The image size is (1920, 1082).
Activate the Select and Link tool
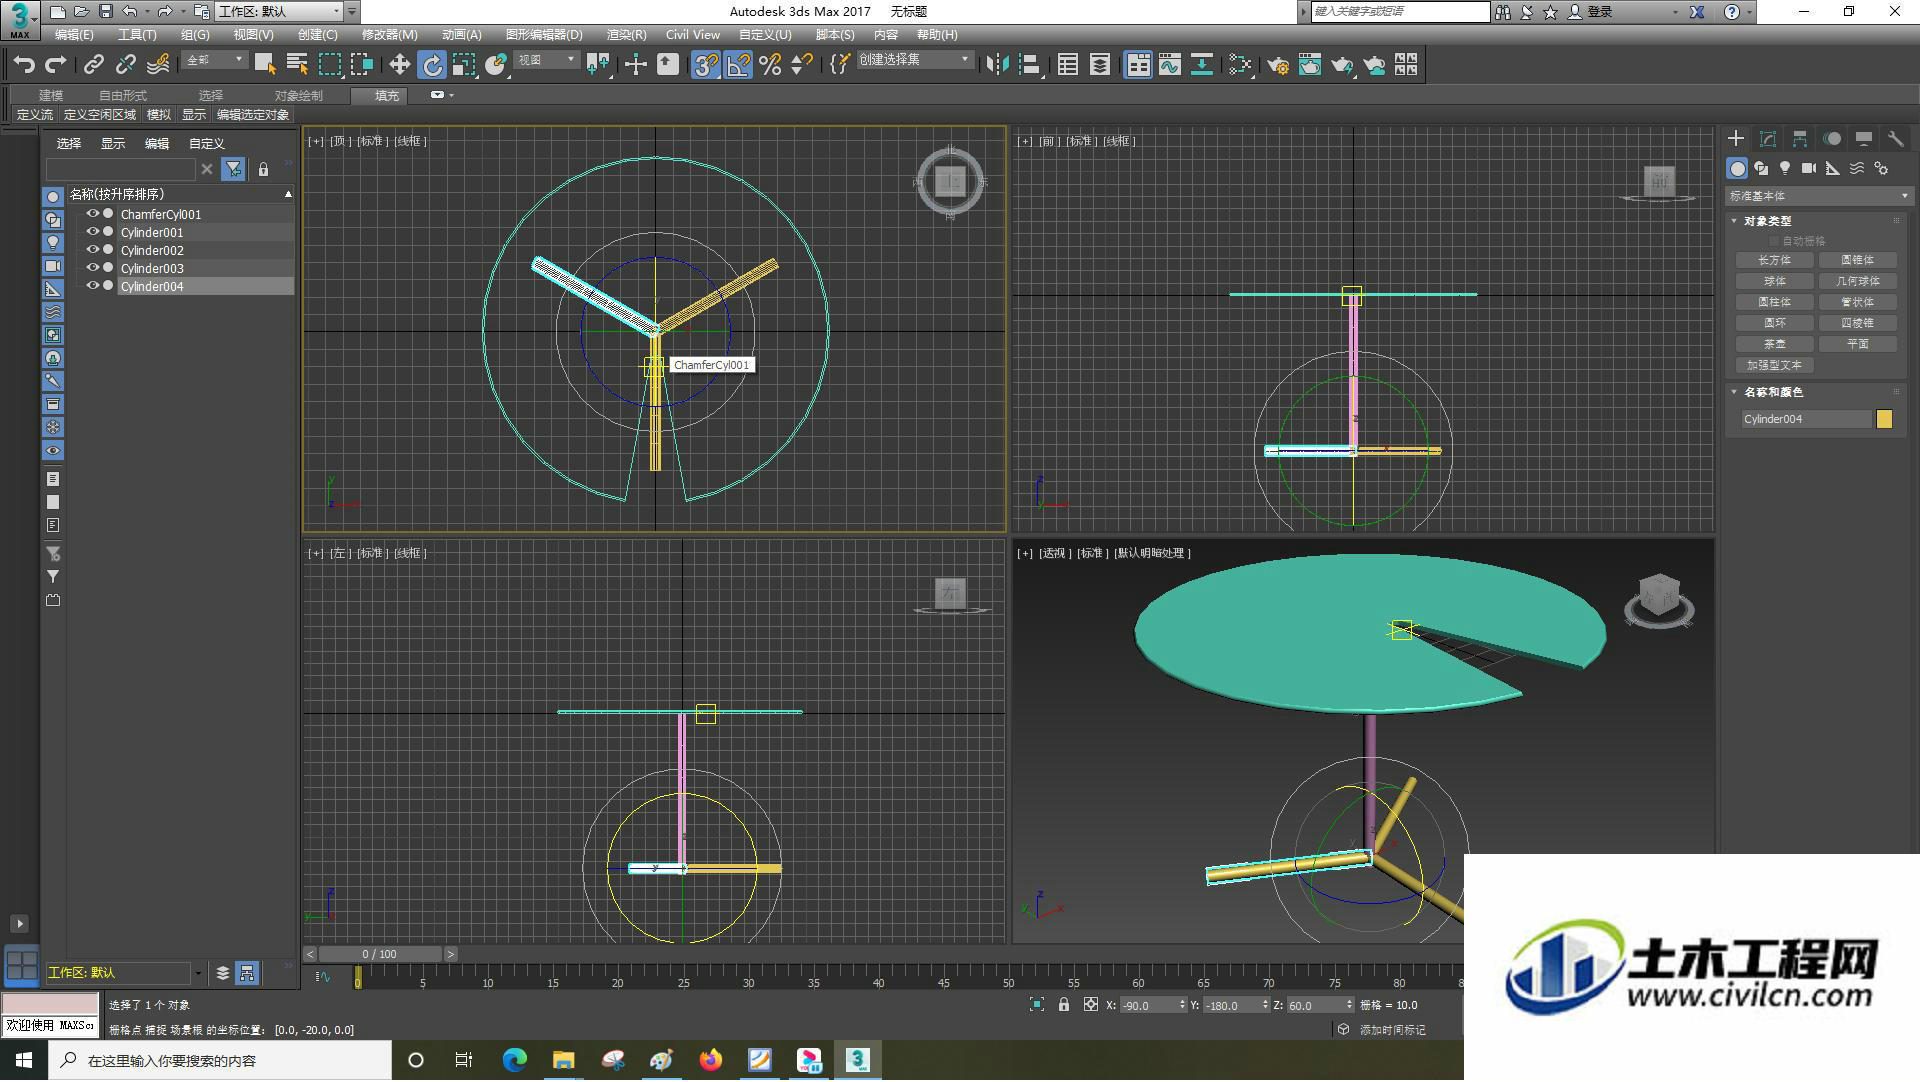93,65
